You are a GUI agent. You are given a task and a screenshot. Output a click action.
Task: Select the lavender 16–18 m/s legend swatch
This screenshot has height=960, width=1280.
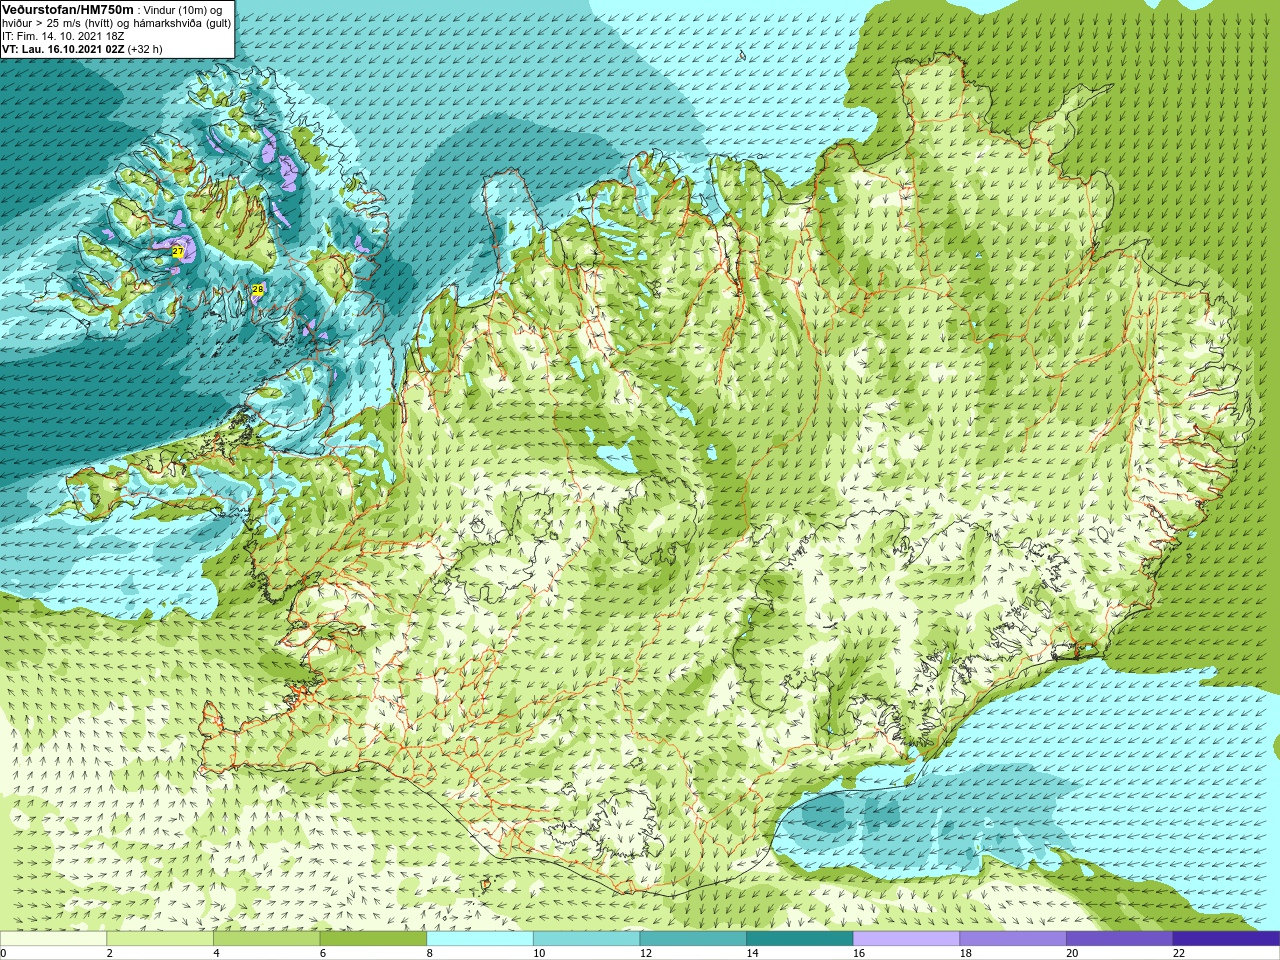click(906, 939)
